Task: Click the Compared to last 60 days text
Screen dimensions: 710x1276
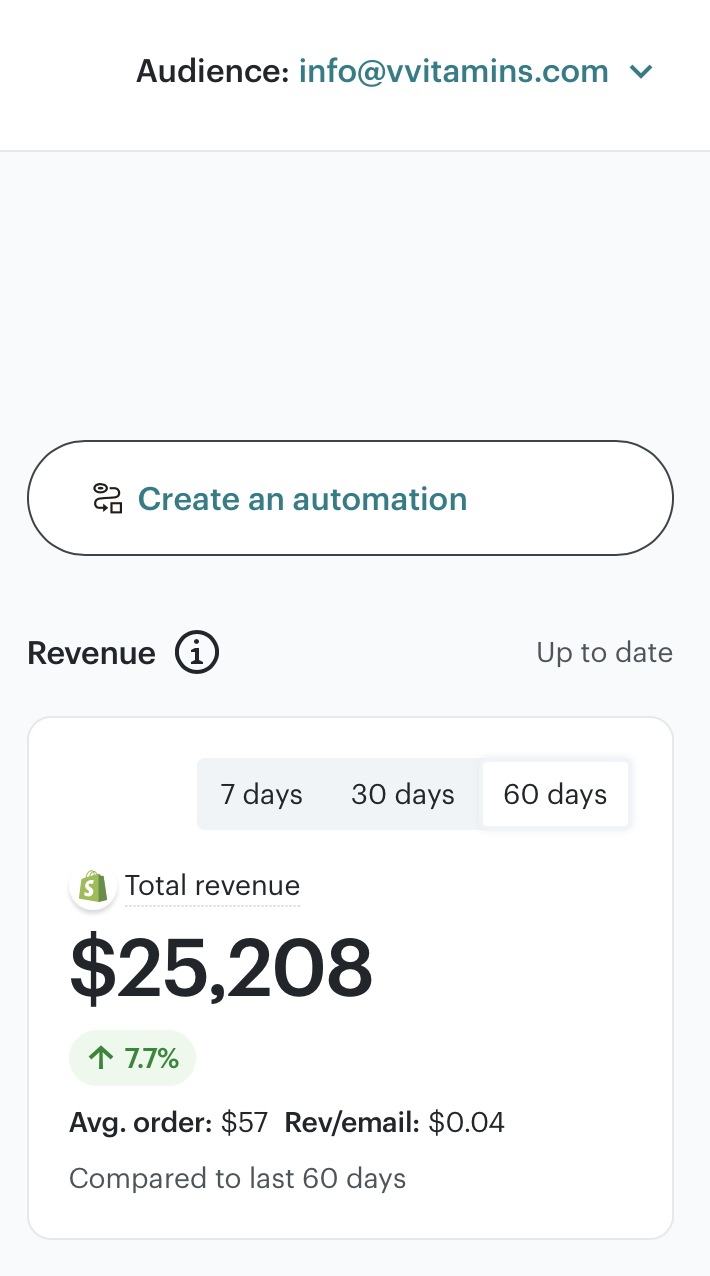Action: tap(237, 1179)
